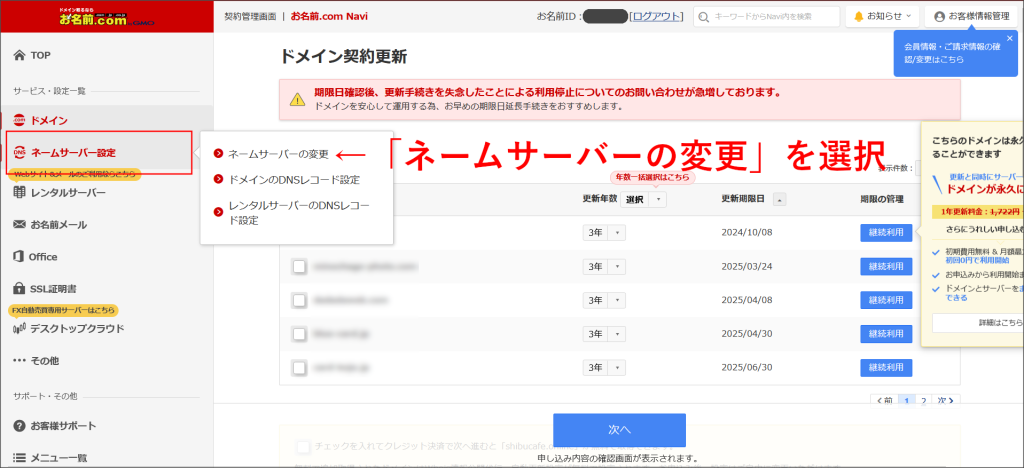
Task: Tick checkbox in the 2025/04/30 row
Action: [x=299, y=334]
